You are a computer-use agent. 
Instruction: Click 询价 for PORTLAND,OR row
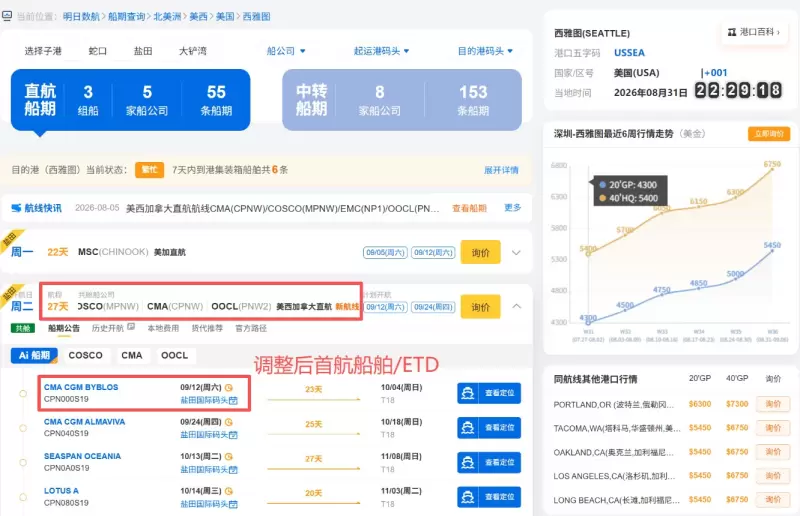(x=773, y=404)
